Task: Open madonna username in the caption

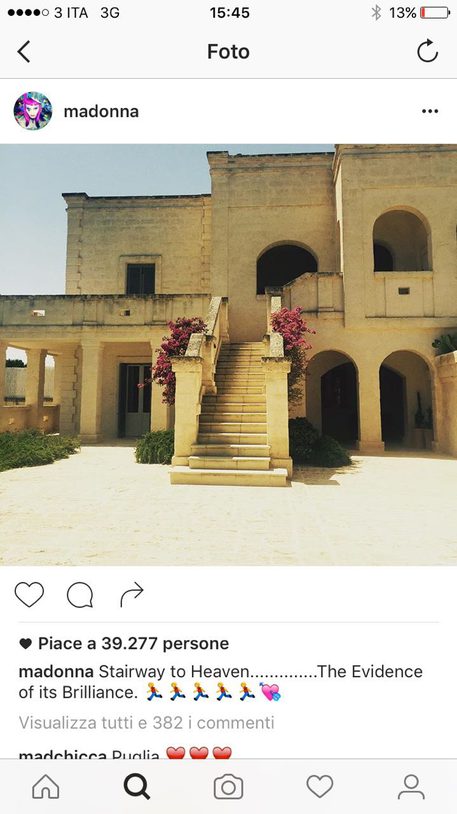Action: (x=56, y=671)
